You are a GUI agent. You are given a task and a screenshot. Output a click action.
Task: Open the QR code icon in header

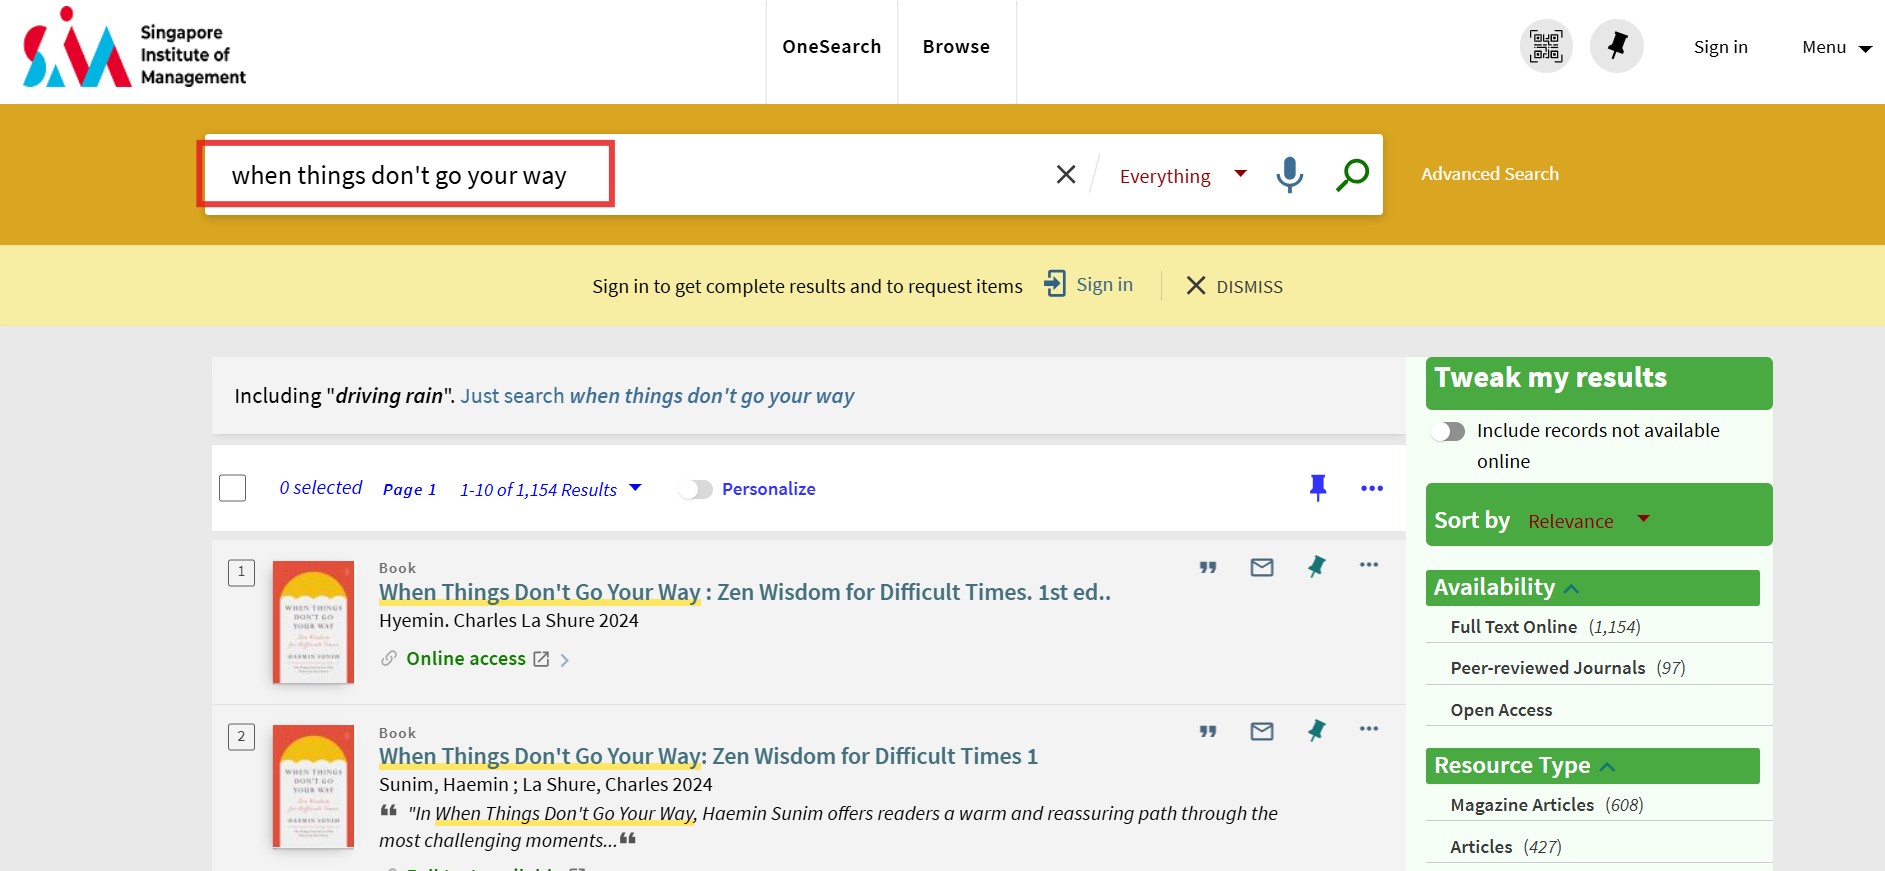tap(1546, 46)
